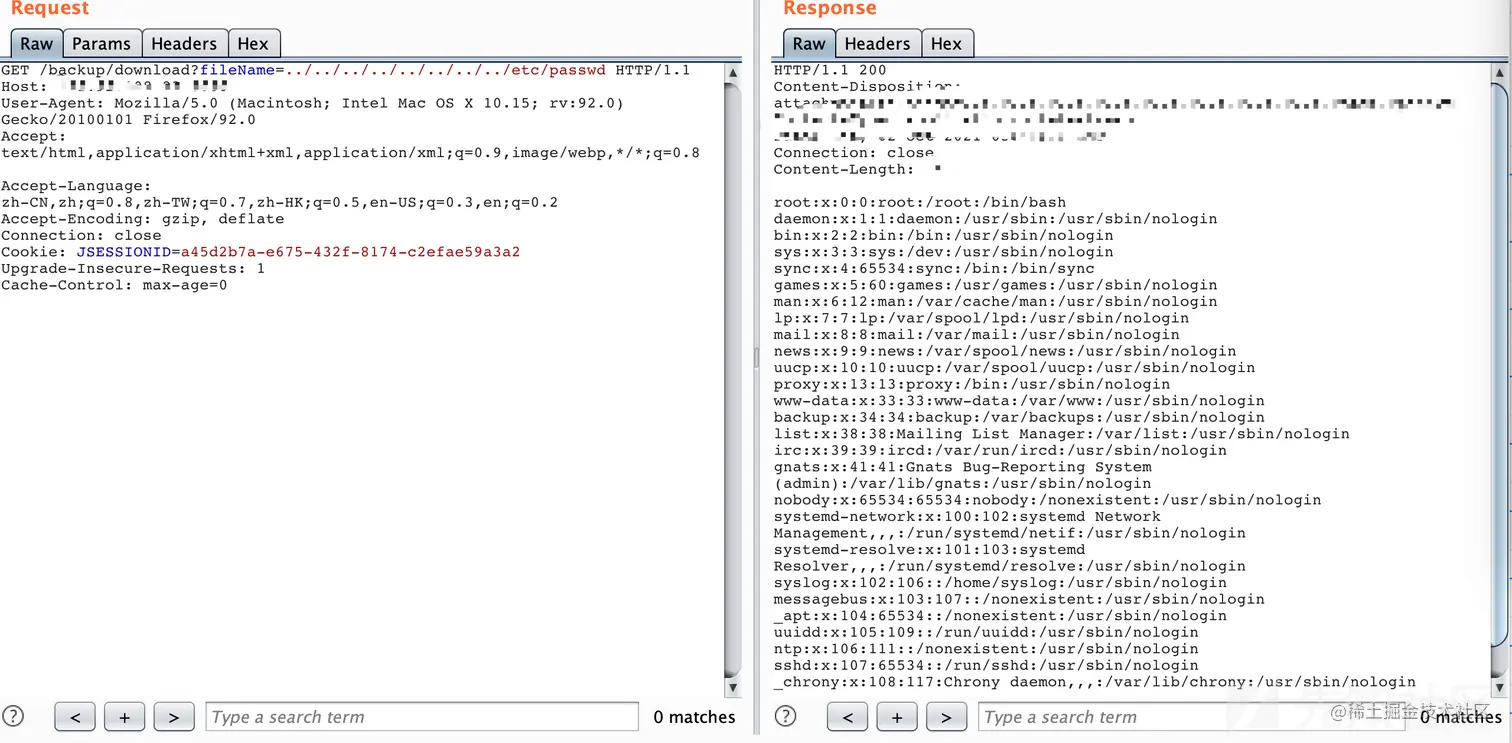1512x743 pixels.
Task: Click the _chrony passwd entry
Action: [x=1095, y=682]
